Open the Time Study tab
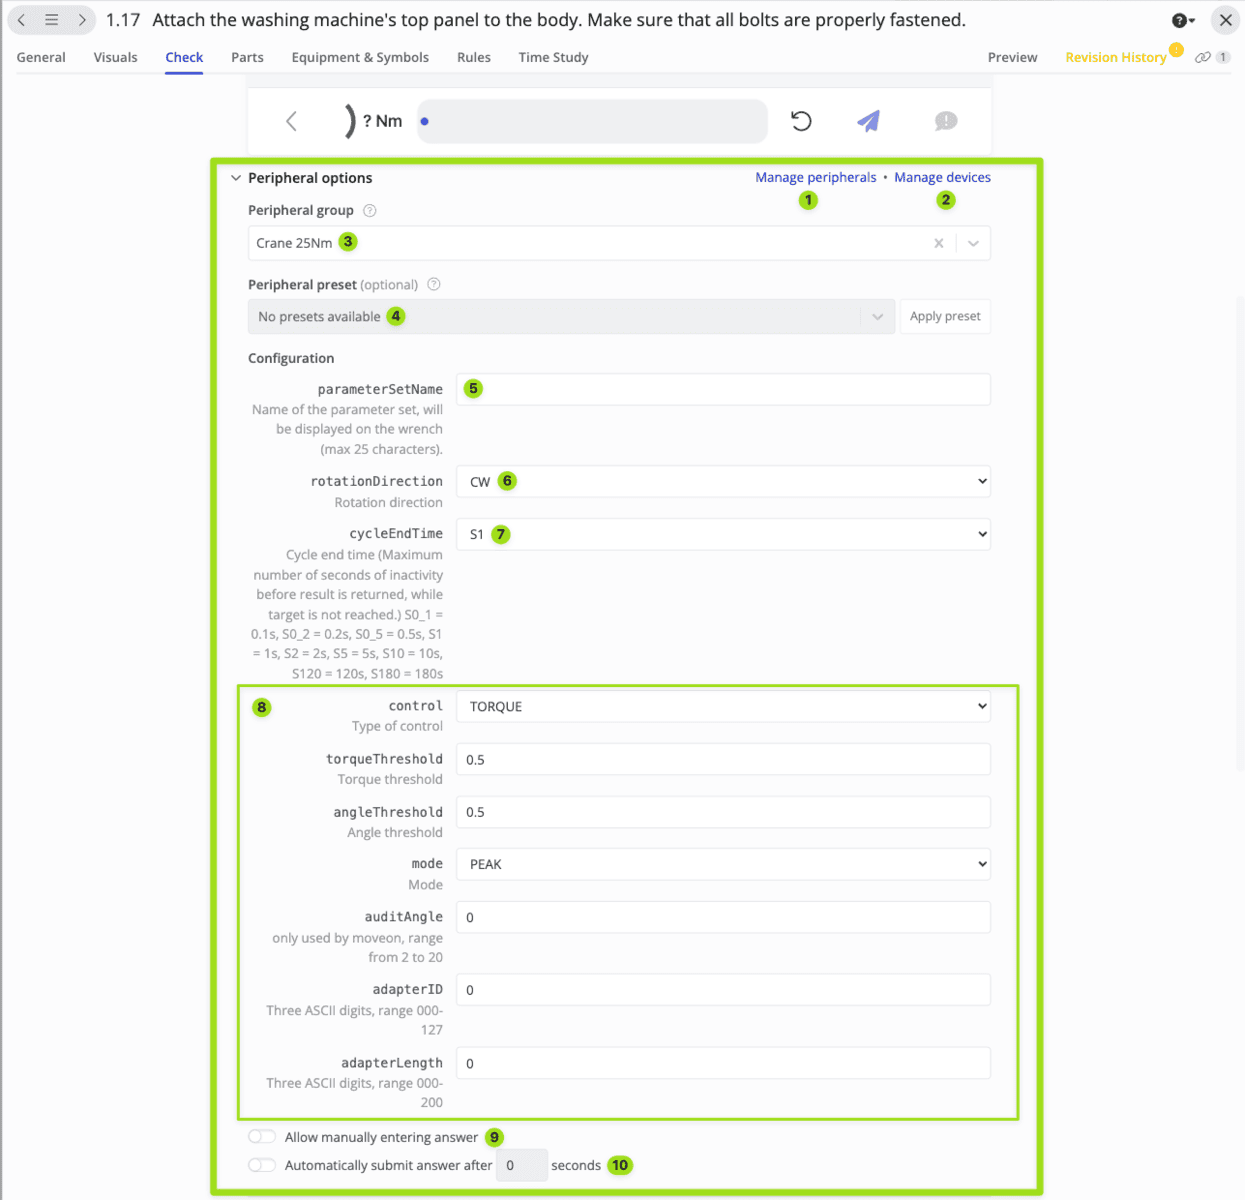 tap(553, 57)
